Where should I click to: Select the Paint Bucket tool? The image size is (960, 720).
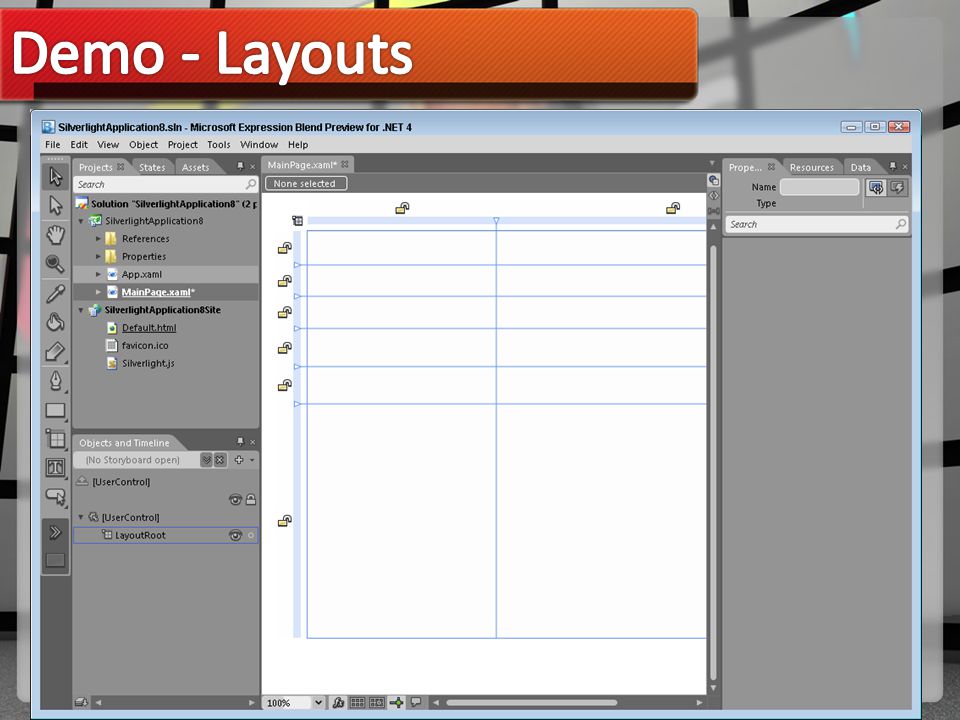click(56, 323)
